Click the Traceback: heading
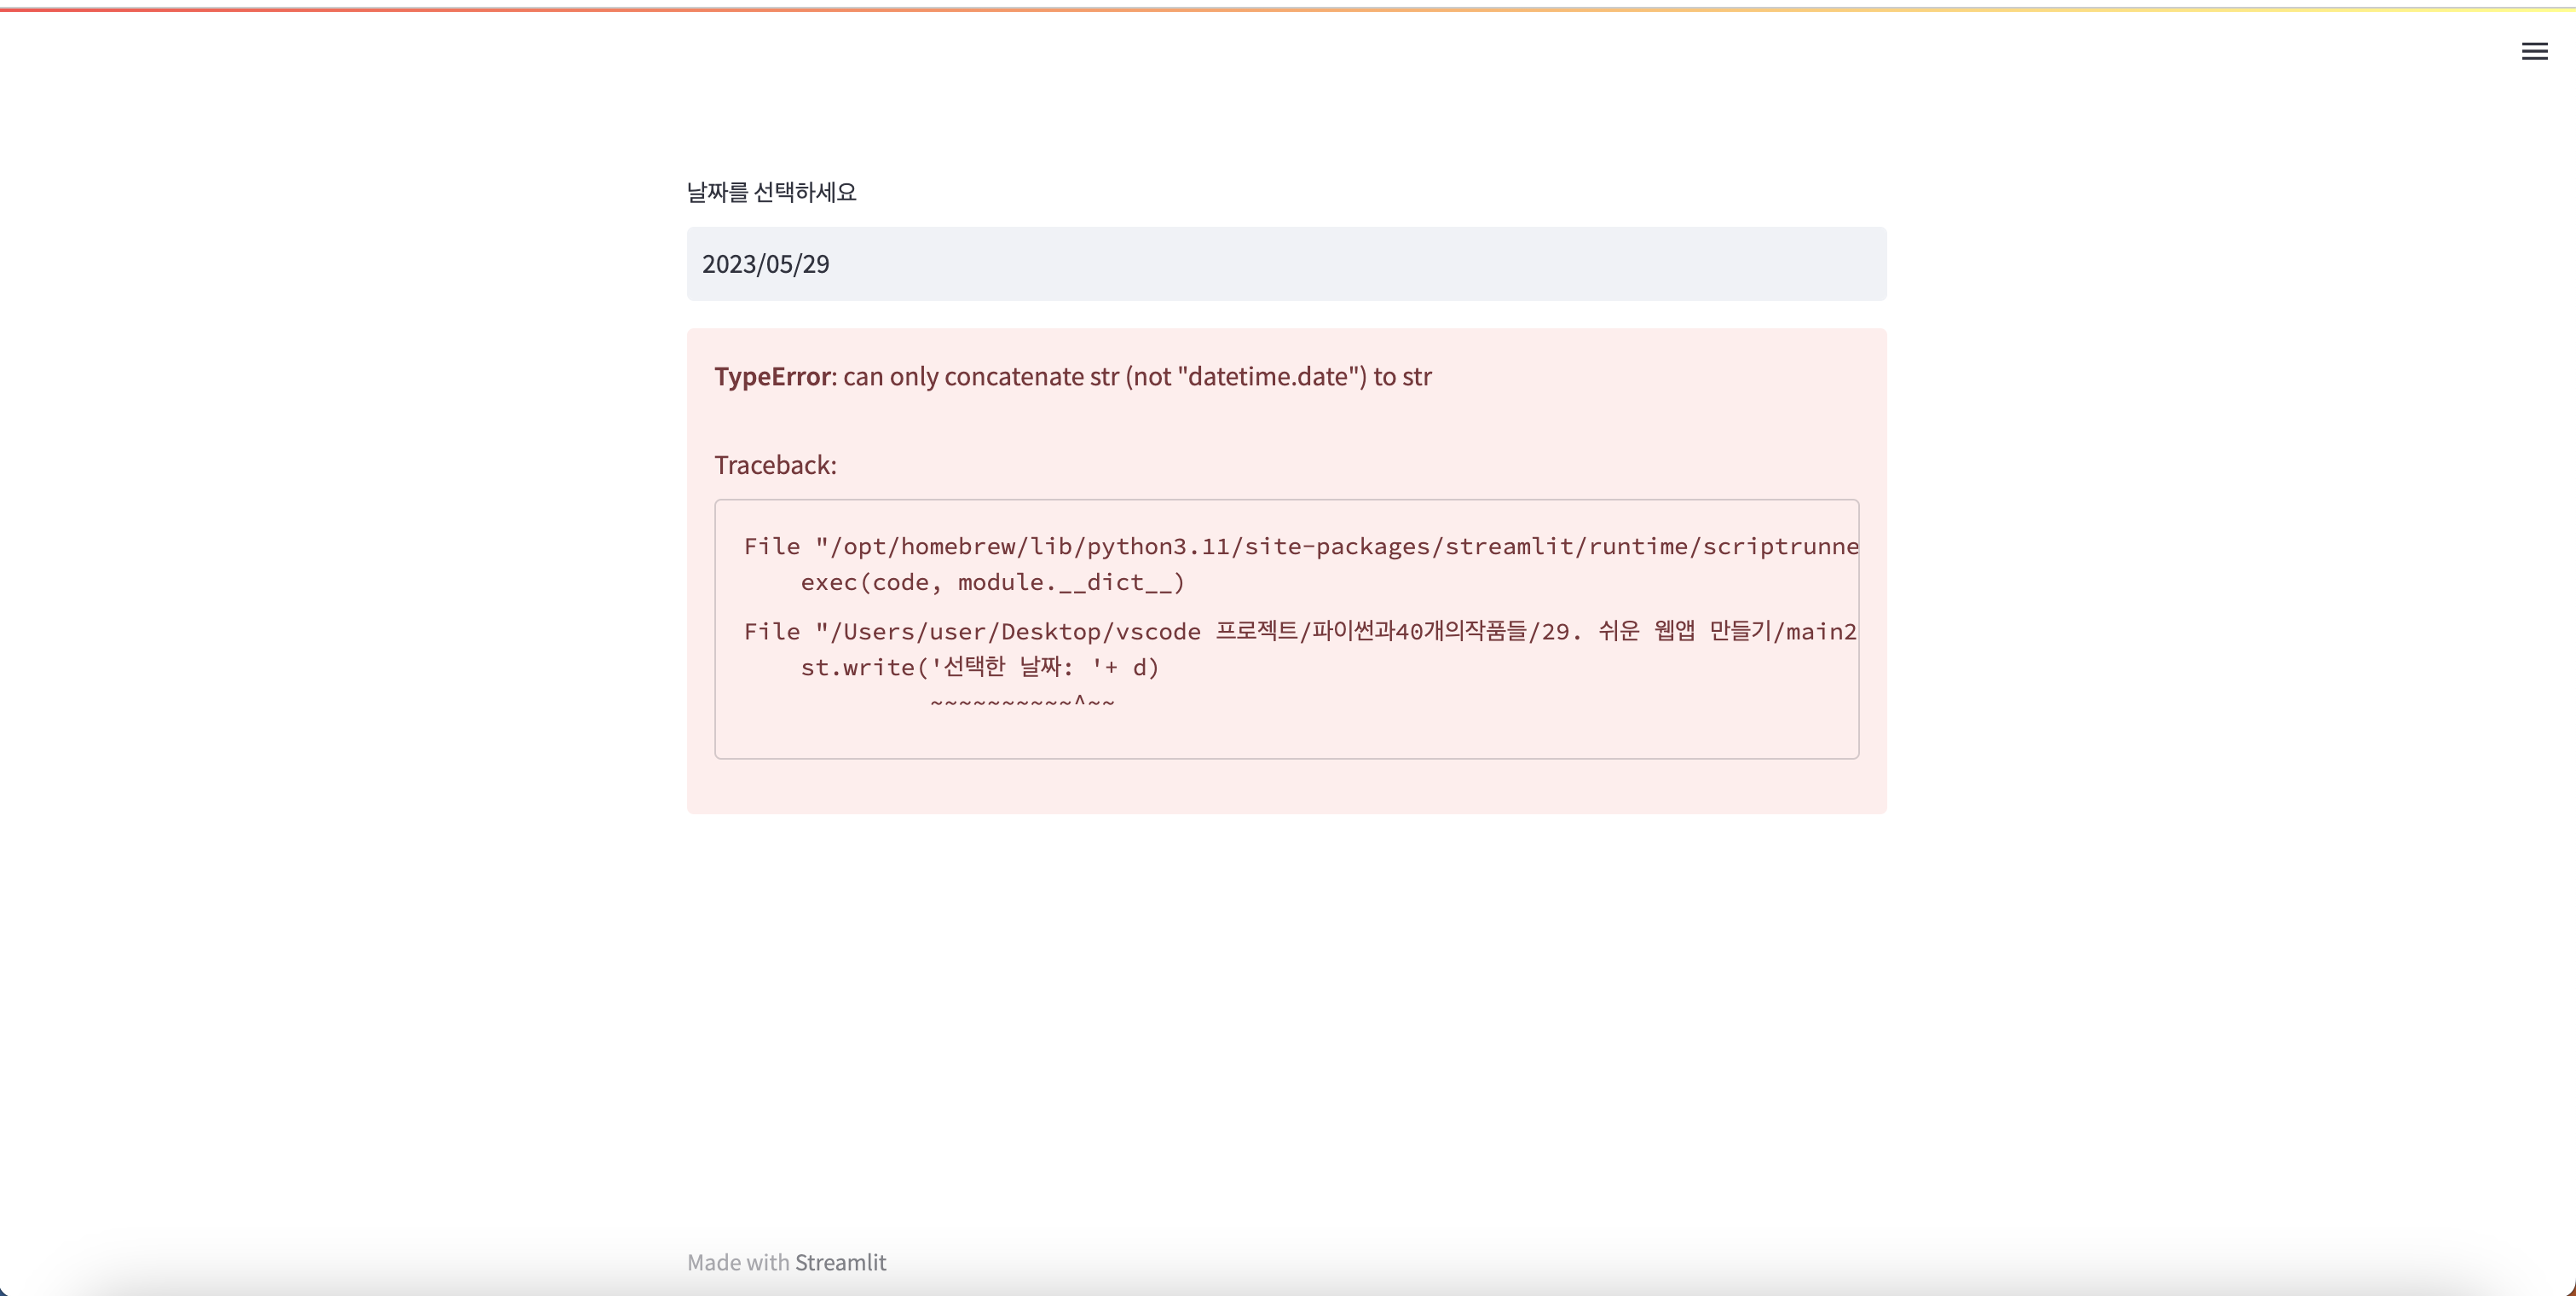 [x=775, y=465]
